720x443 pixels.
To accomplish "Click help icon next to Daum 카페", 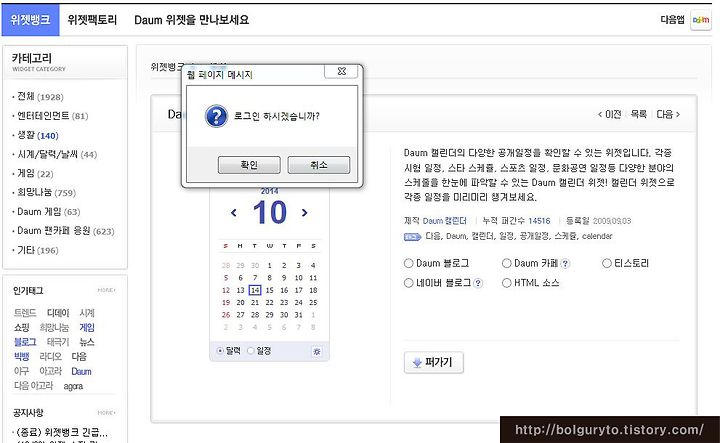I will point(565,264).
